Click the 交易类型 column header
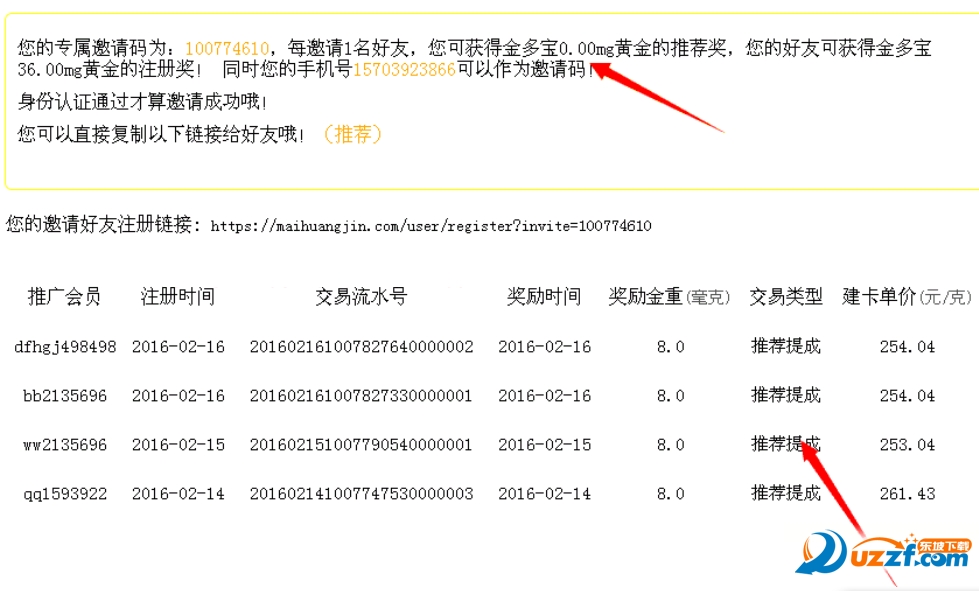The image size is (979, 591). (785, 295)
